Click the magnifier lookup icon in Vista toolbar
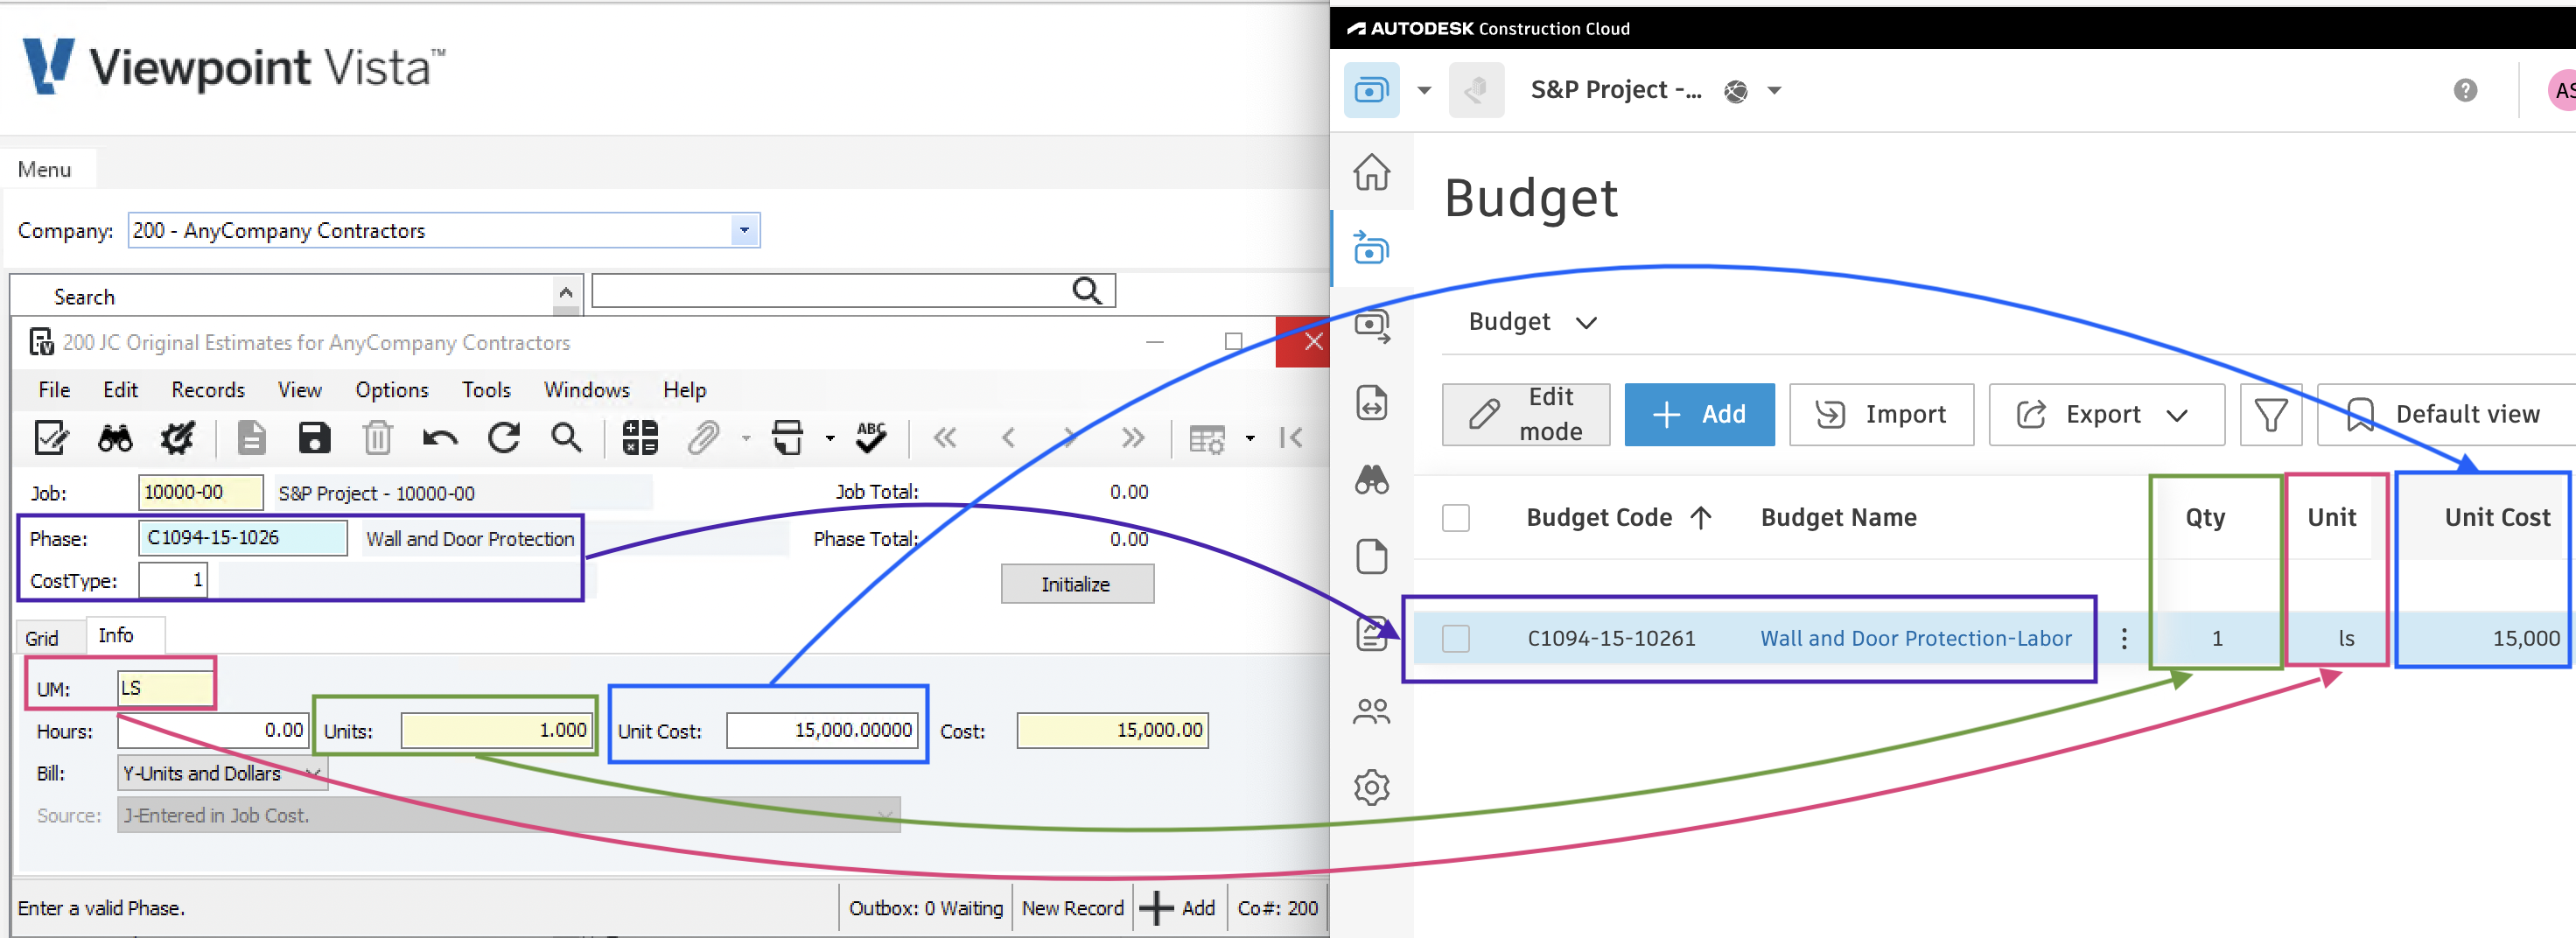 pos(566,438)
